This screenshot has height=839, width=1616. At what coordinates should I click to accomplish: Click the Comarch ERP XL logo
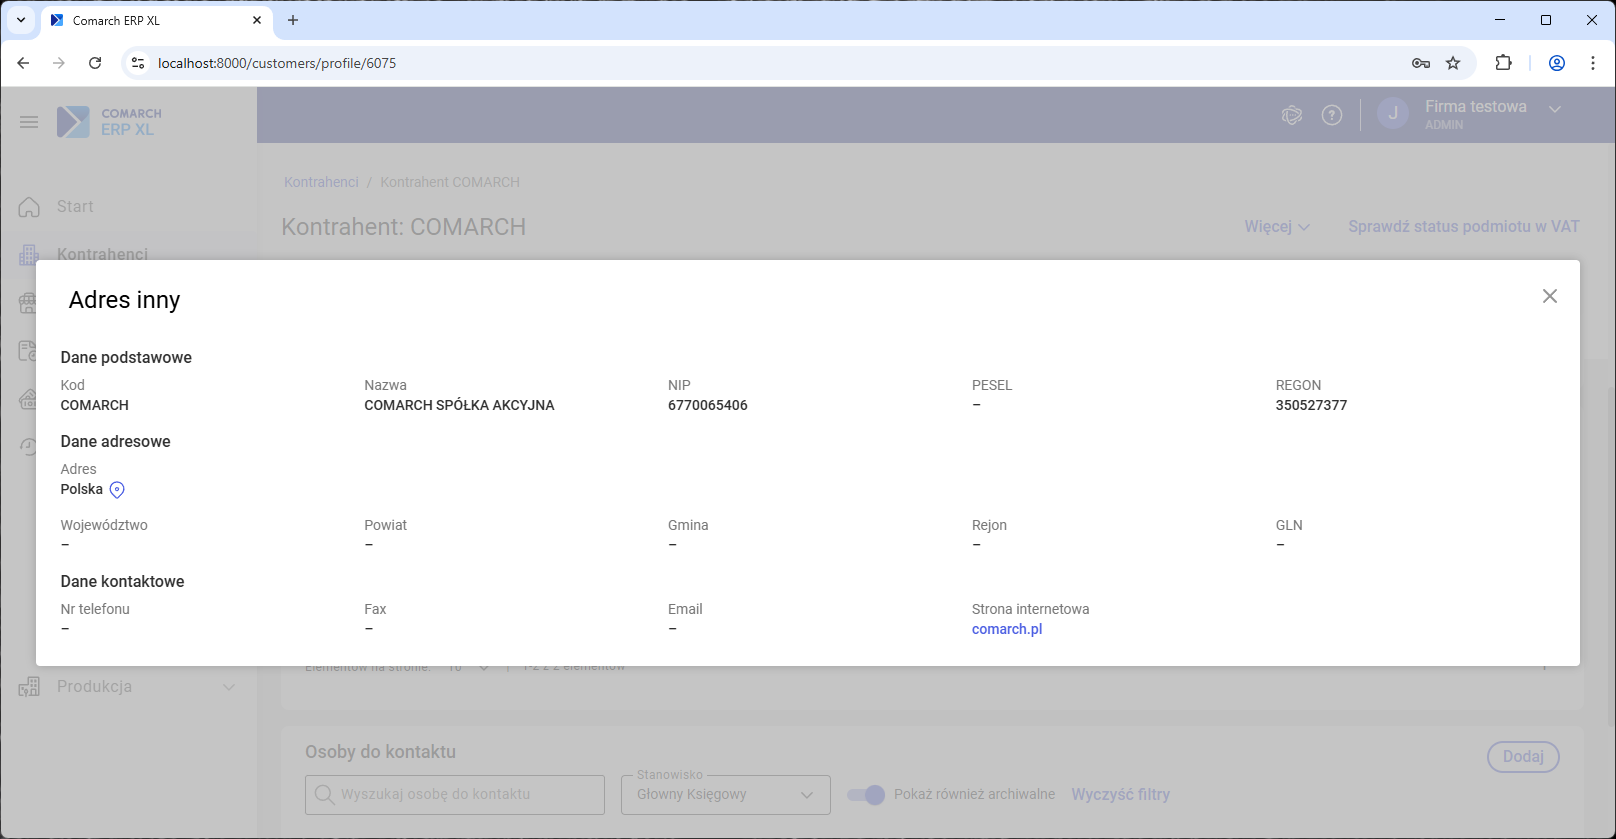click(110, 122)
